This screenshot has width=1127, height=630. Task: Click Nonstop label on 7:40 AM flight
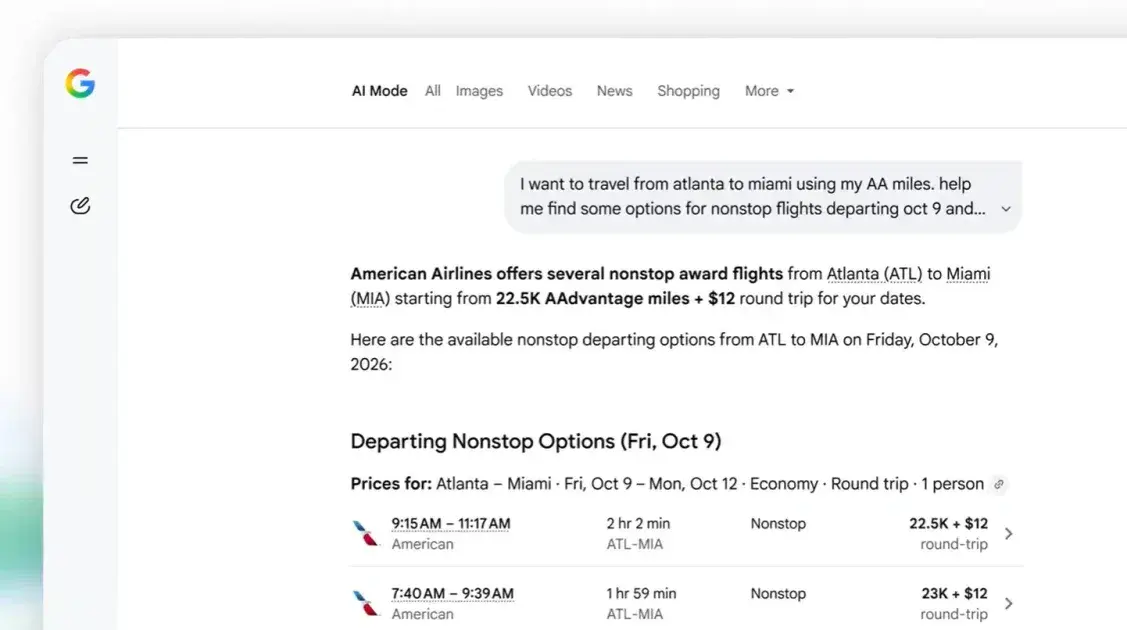pos(778,593)
